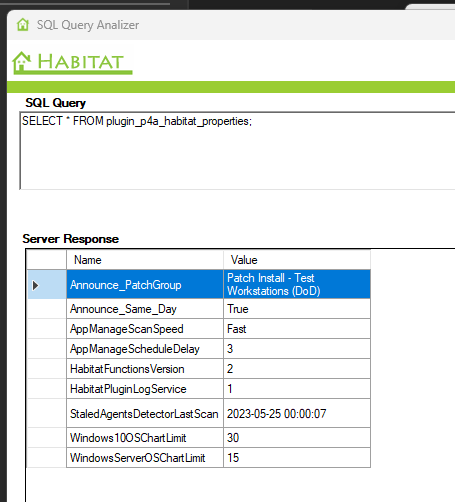Screen dimensions: 455x502
Task: Click value 2 for HabitatFunctionsVersion
Action: click(297, 369)
